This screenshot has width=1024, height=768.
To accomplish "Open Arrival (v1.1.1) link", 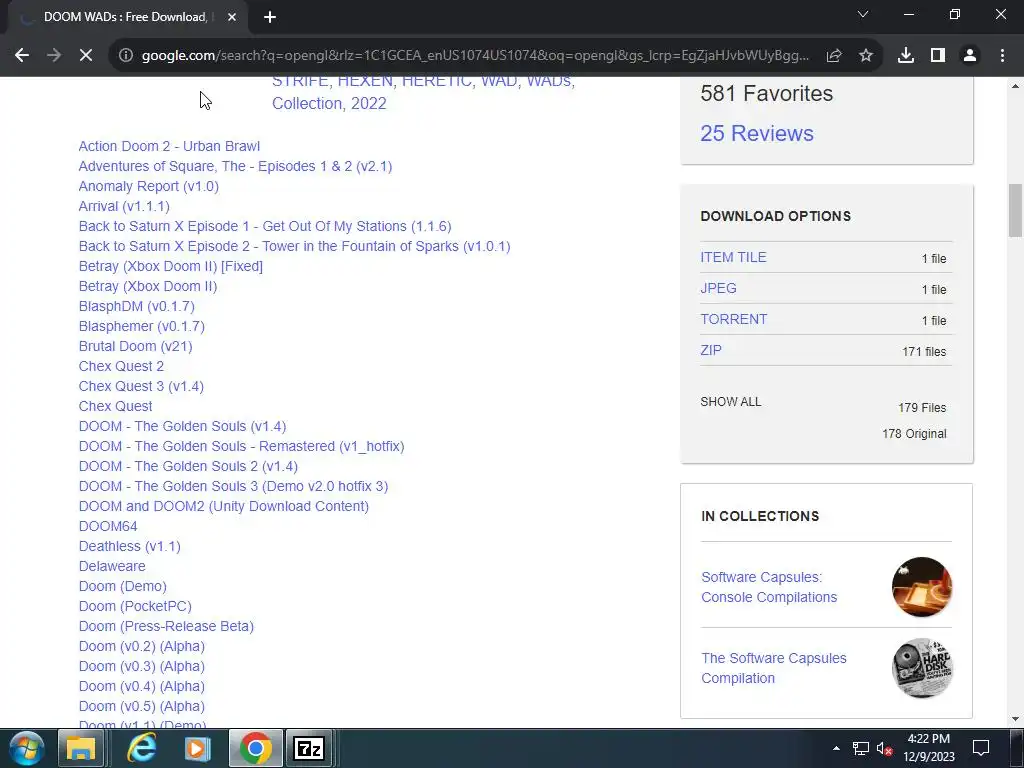I will click(124, 206).
